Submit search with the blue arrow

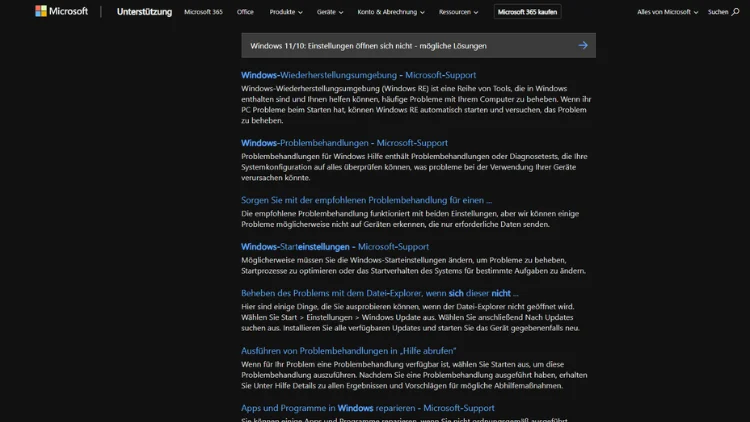[583, 45]
